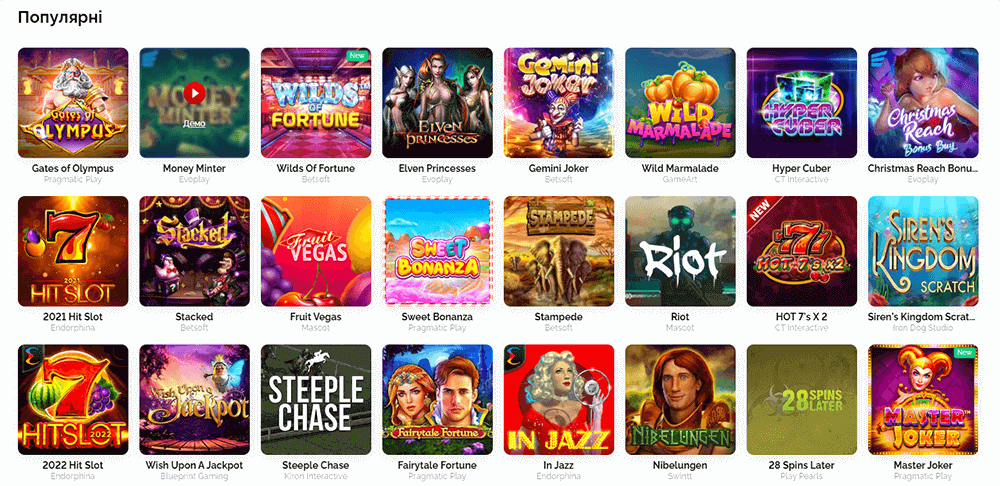Open the Gates of Olympus game thumbnail
Screen dimensions: 1000x486
(73, 103)
